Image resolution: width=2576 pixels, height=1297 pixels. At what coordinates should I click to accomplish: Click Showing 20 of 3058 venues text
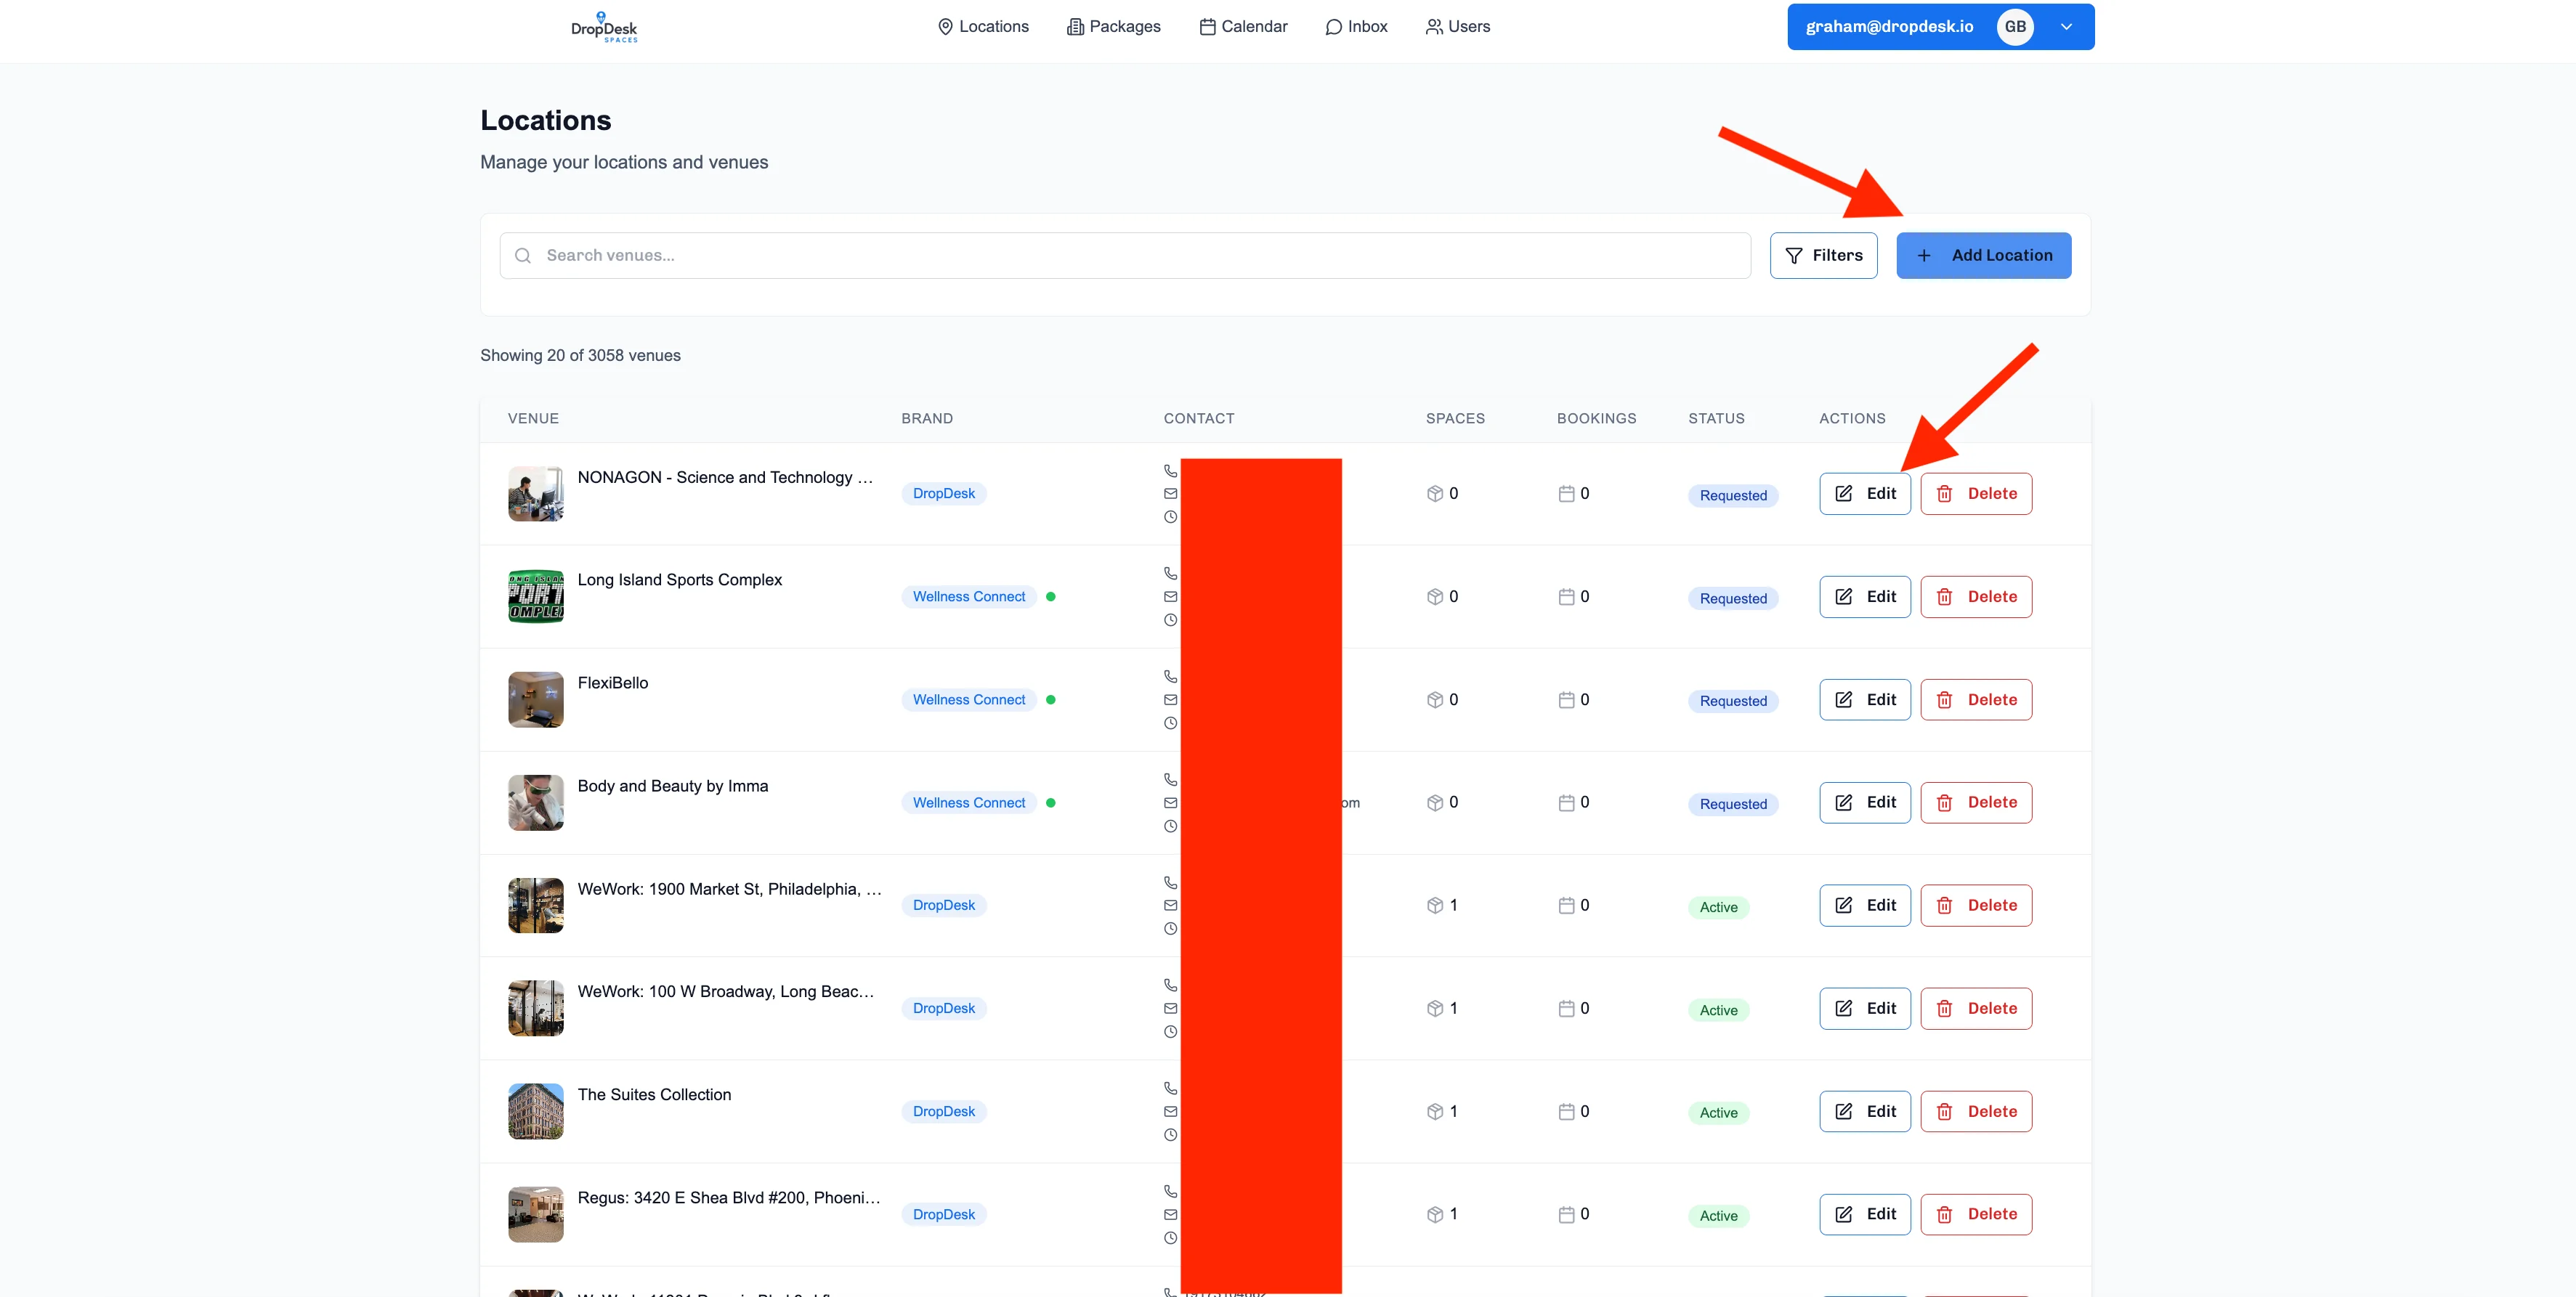[x=580, y=356]
